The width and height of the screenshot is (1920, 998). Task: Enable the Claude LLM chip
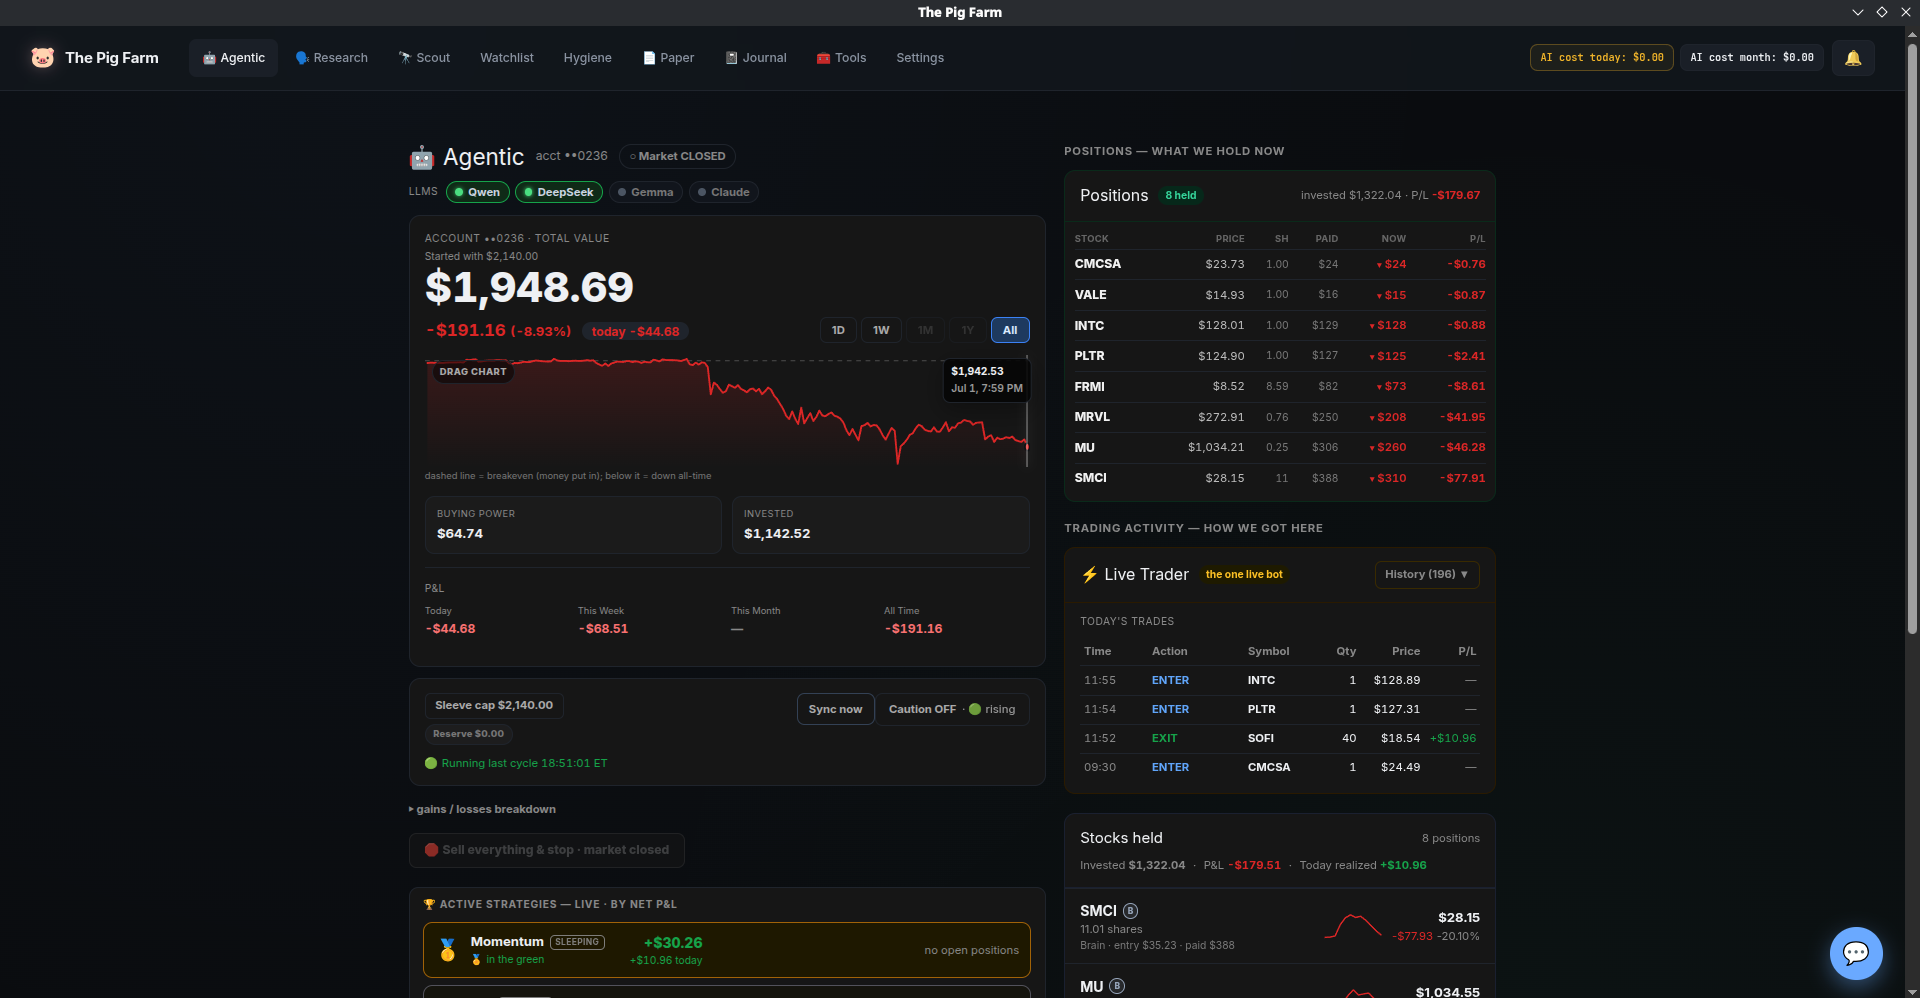pos(724,192)
